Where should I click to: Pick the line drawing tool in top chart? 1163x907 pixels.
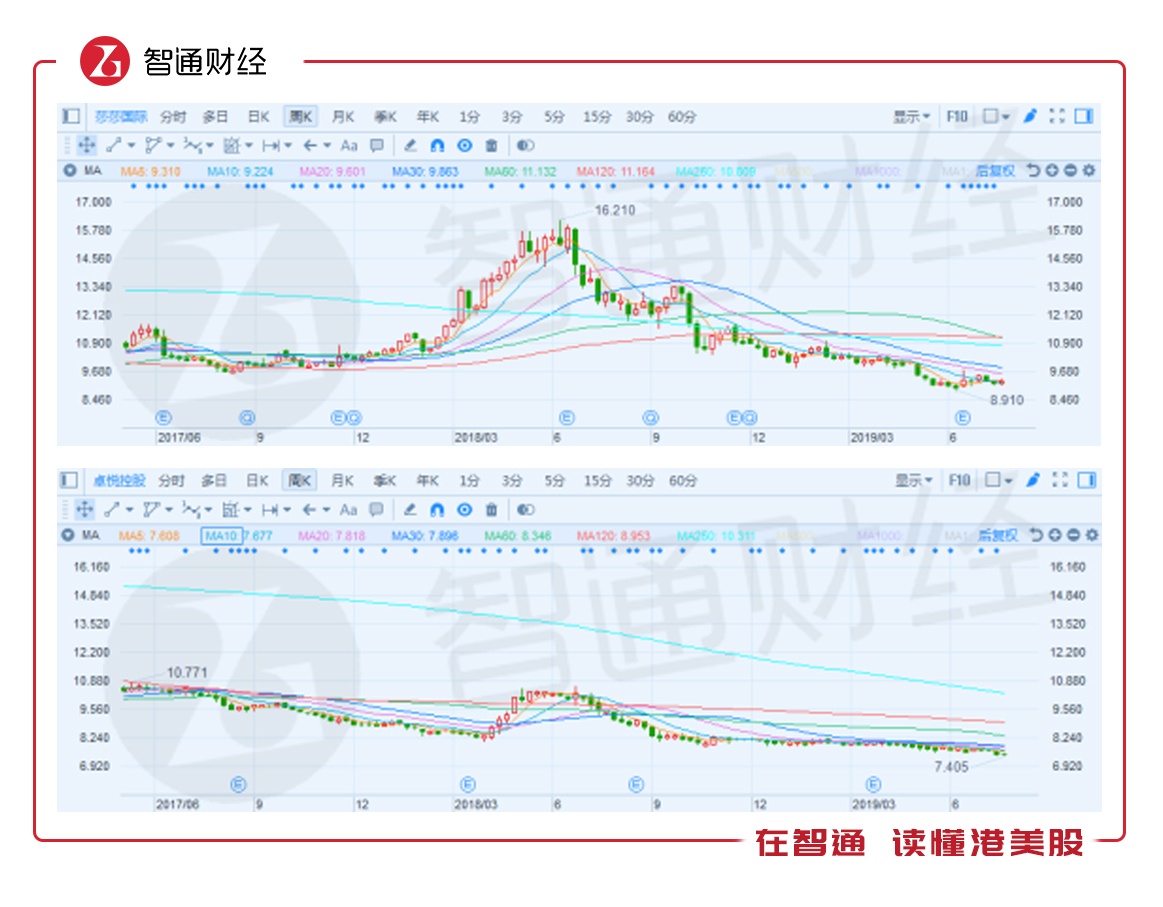pos(113,145)
